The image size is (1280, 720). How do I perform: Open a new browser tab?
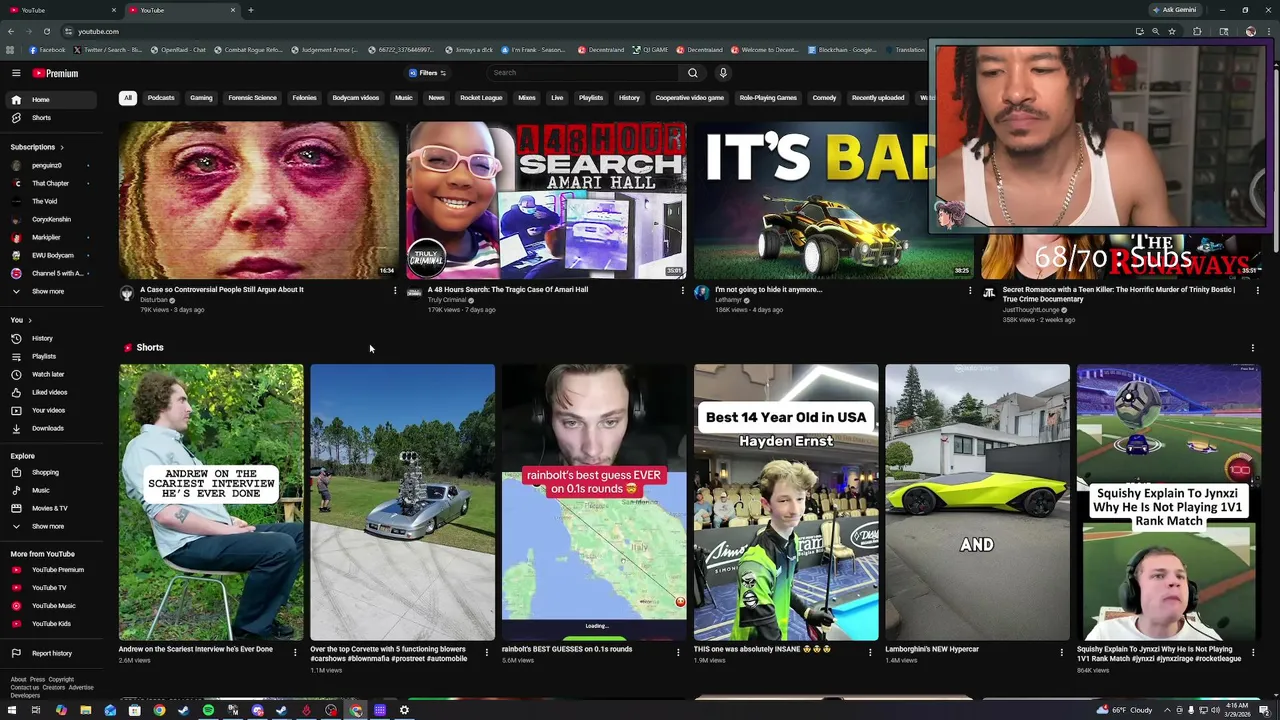tap(251, 10)
